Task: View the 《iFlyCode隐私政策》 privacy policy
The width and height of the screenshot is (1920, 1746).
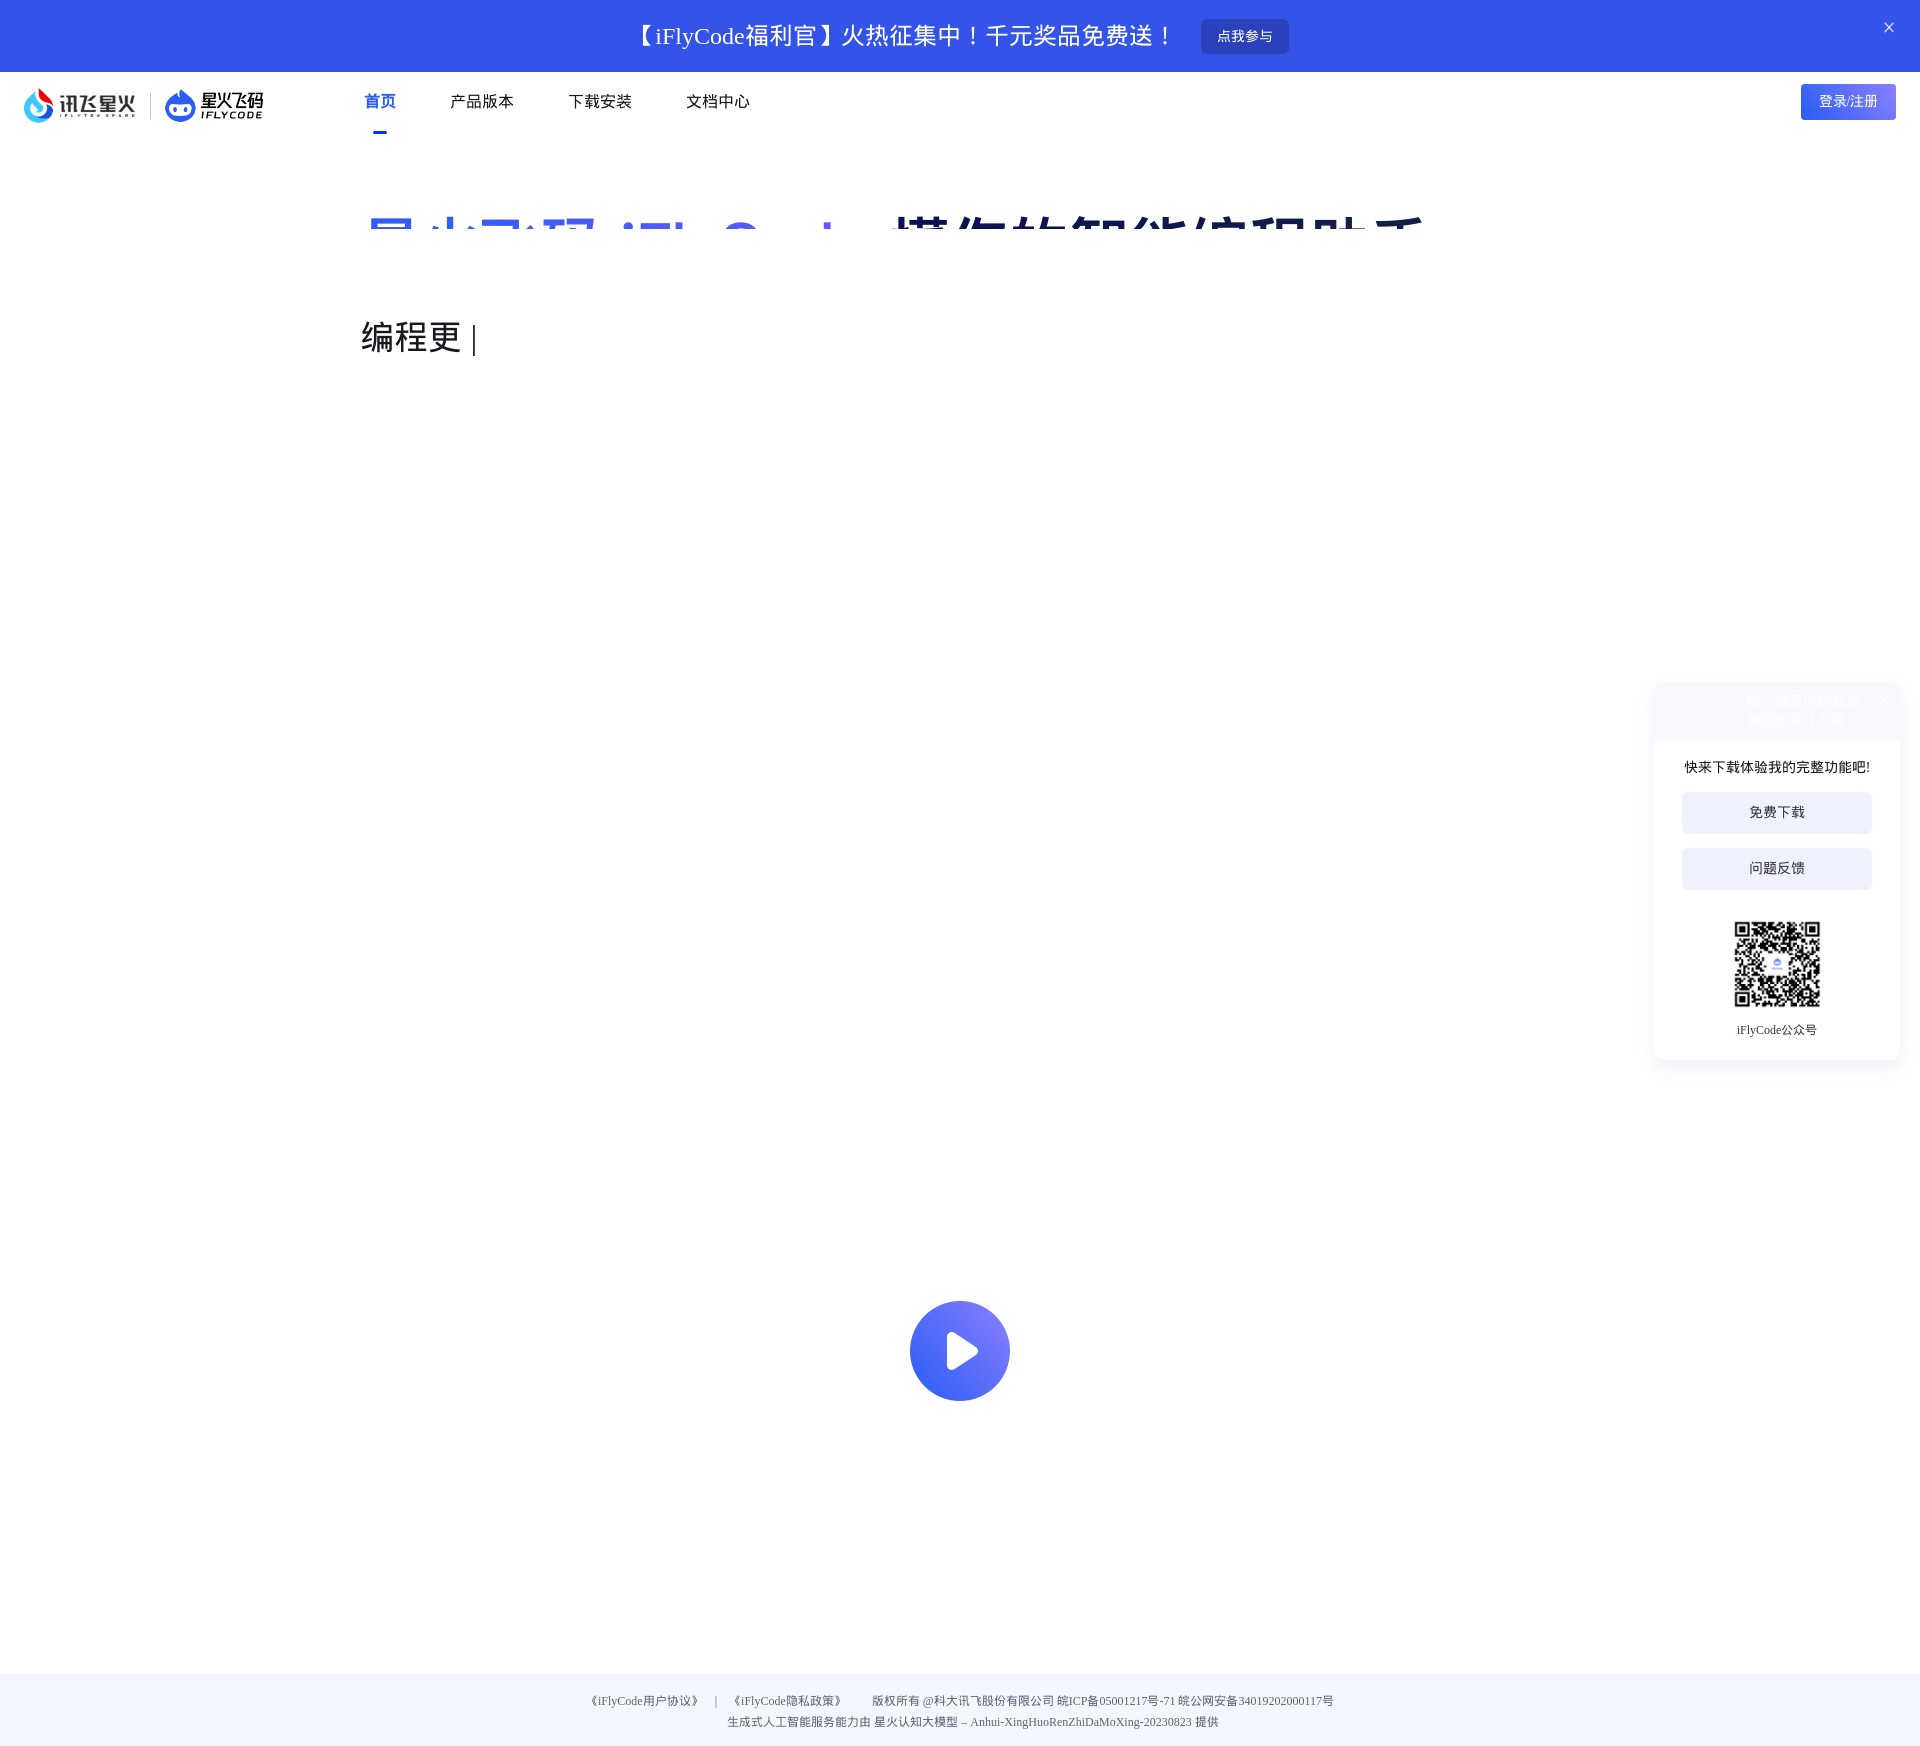Action: [x=786, y=1700]
